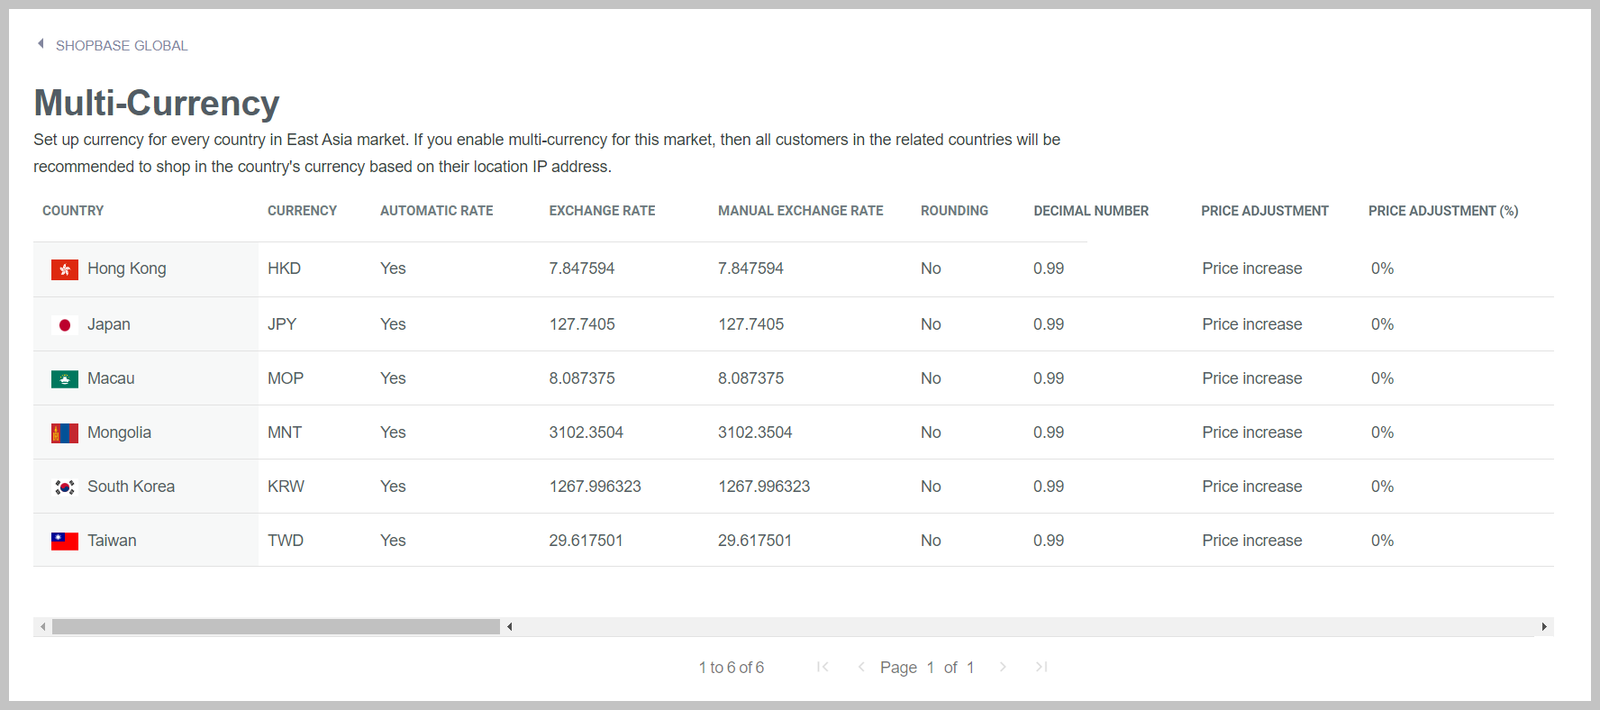
Task: Sort by Currency column header
Action: 302,211
